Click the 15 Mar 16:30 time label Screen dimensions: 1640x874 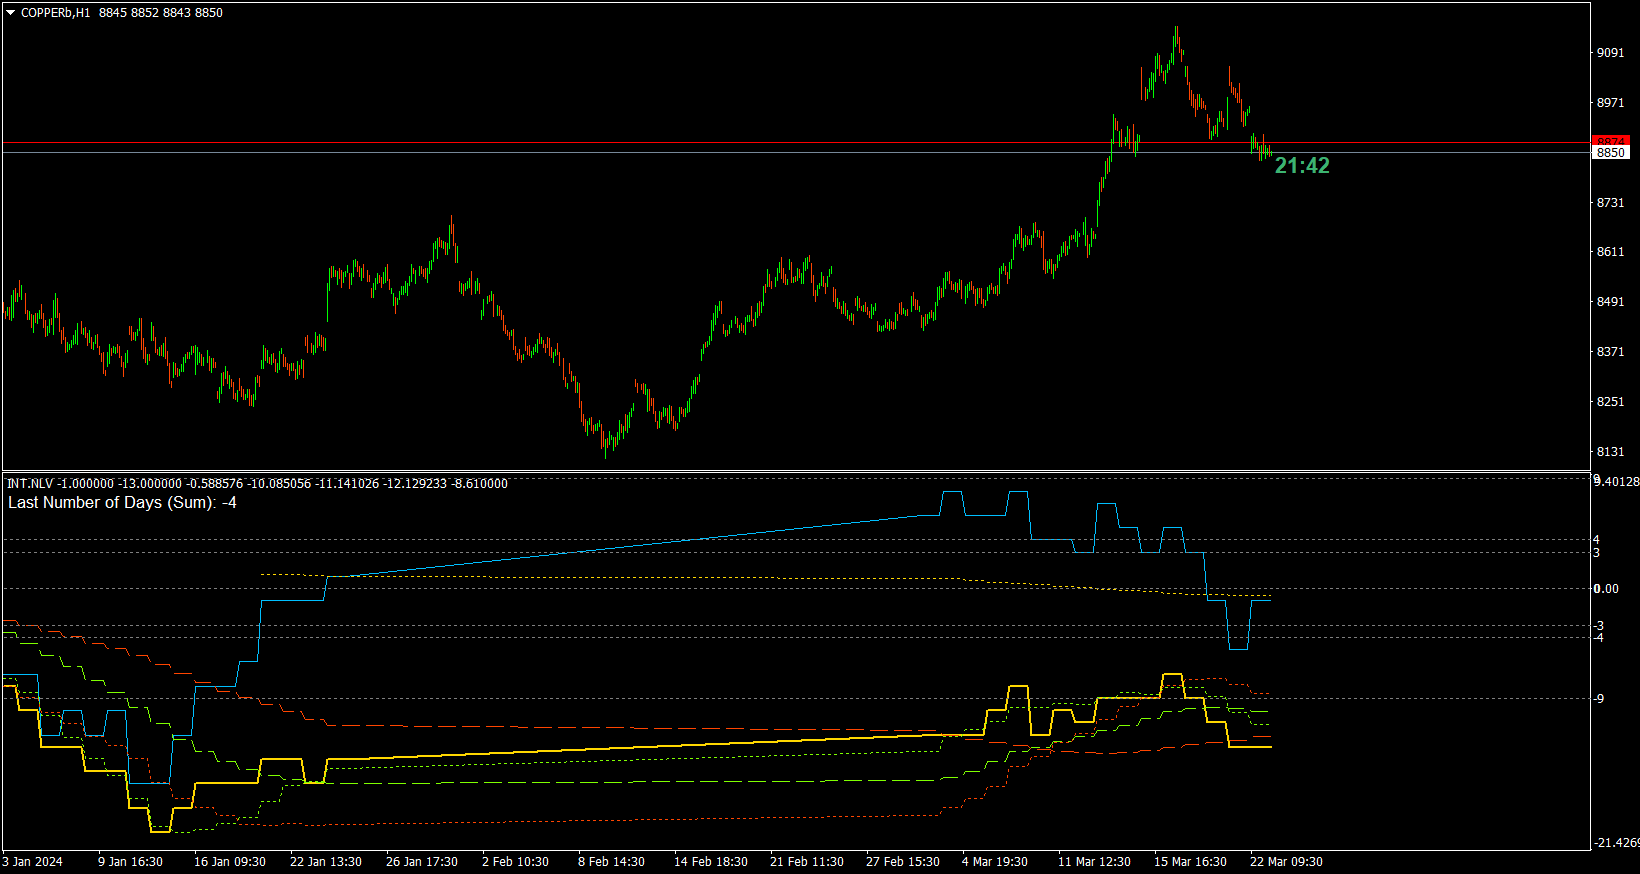point(1190,862)
